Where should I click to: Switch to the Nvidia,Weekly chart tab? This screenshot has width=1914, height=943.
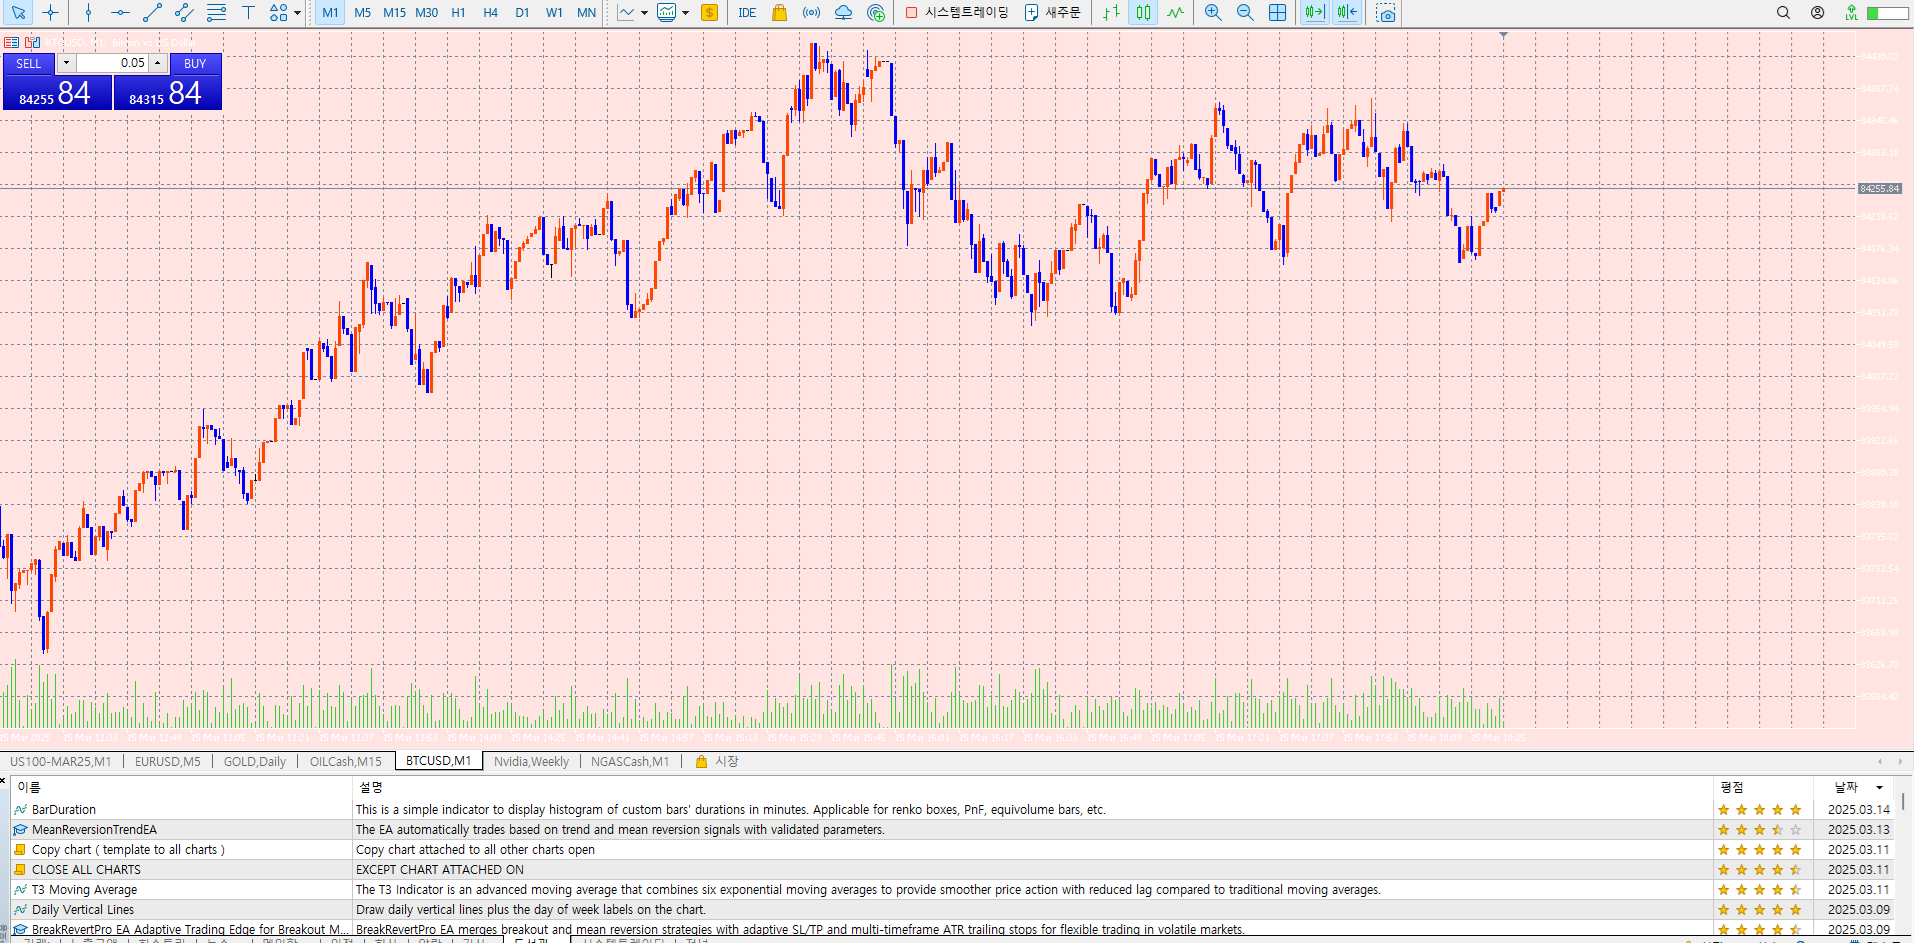(x=531, y=762)
